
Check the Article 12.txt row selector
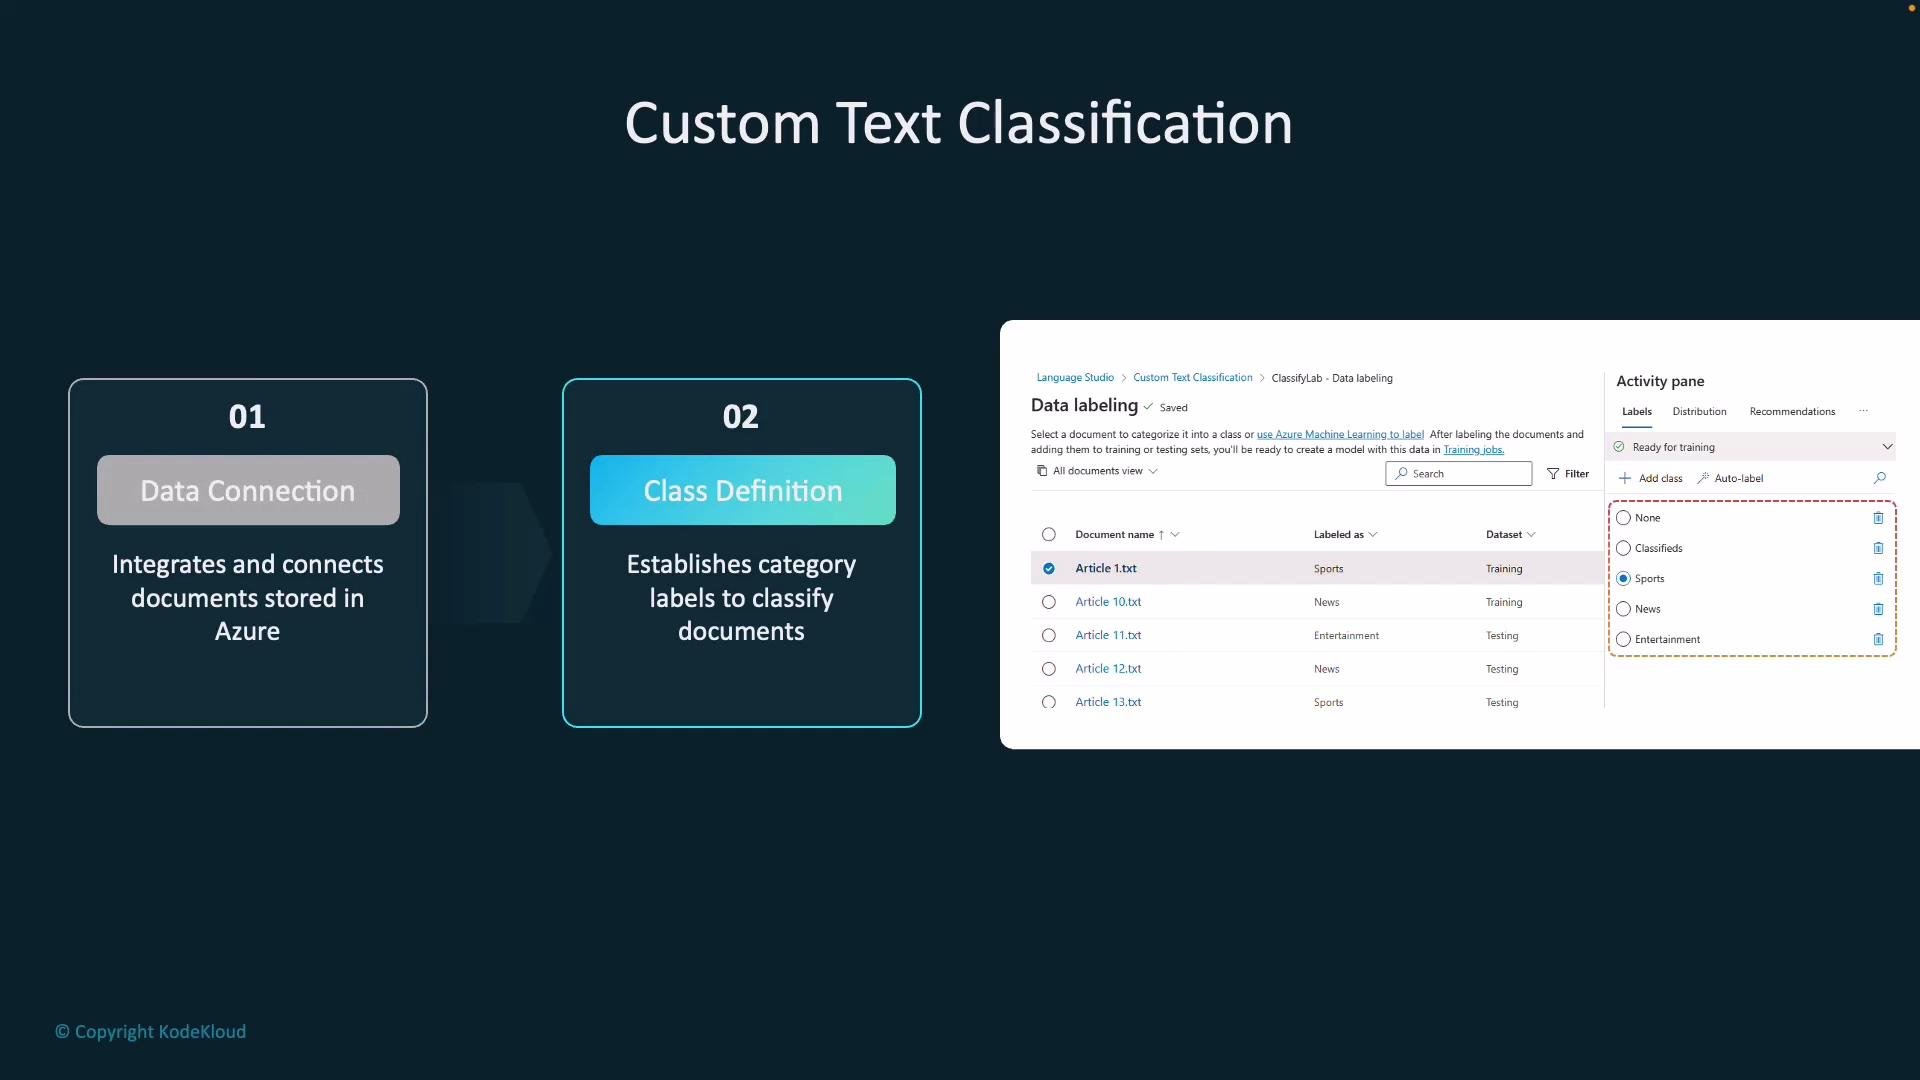[1048, 669]
